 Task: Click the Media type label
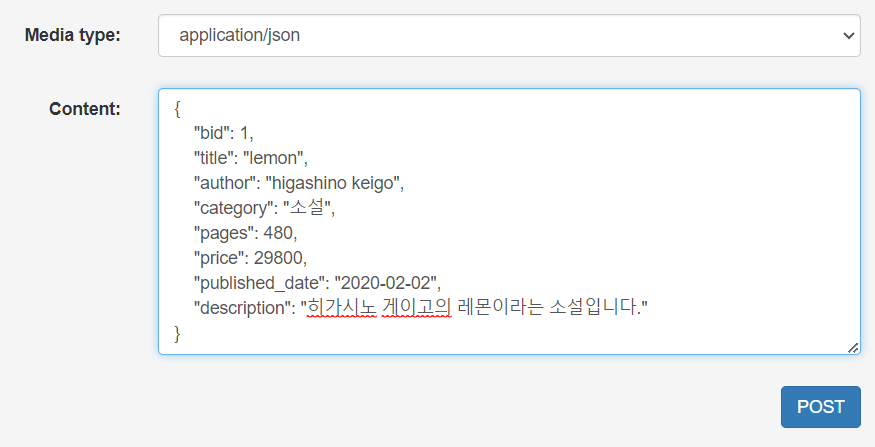coord(73,35)
